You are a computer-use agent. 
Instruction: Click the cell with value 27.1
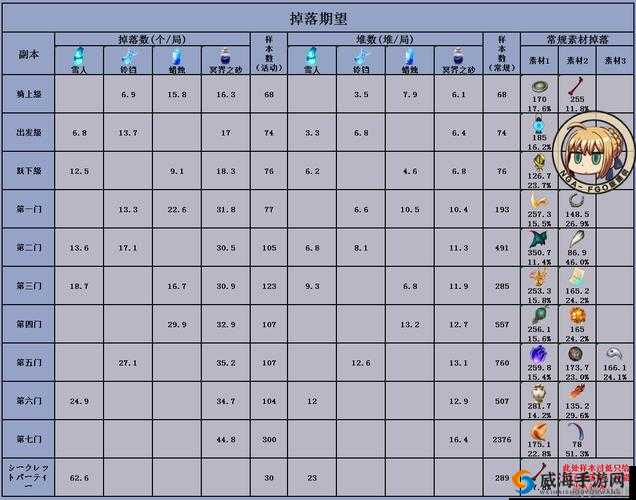point(128,363)
